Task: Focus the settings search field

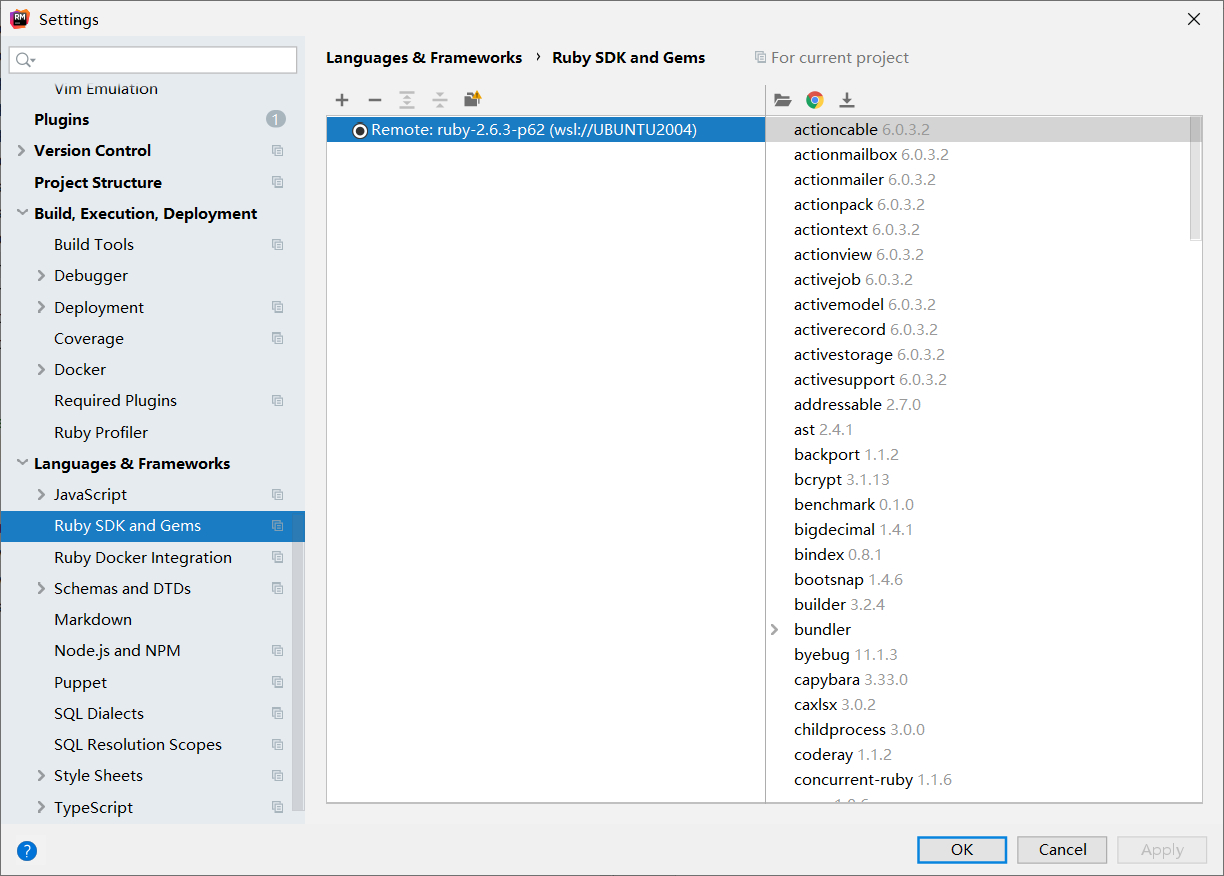Action: click(153, 60)
